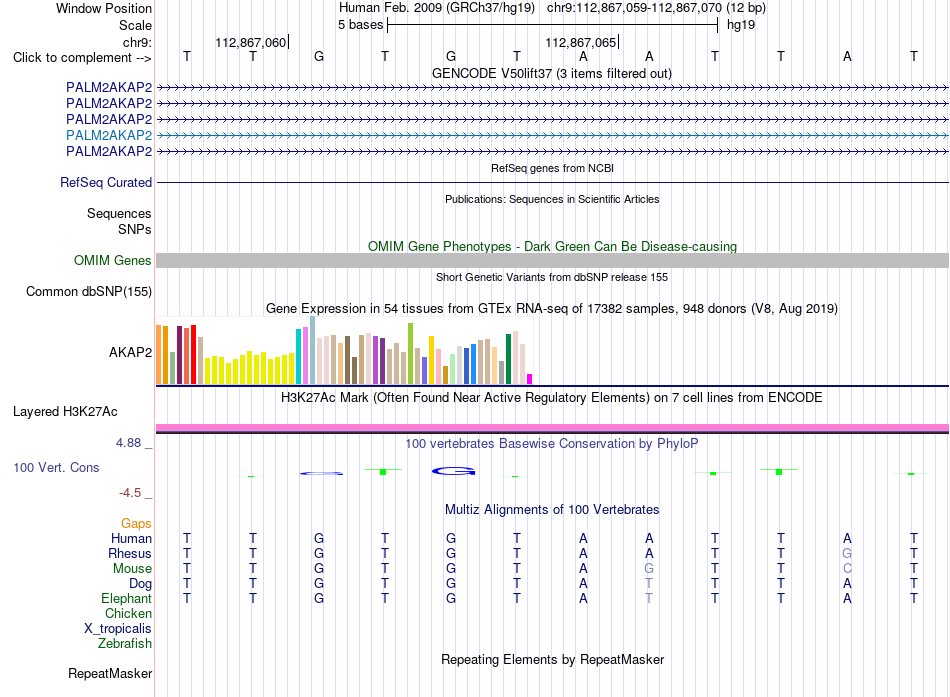The width and height of the screenshot is (950, 697).
Task: Open the H3K27Ac Mark track title
Action: (551, 398)
